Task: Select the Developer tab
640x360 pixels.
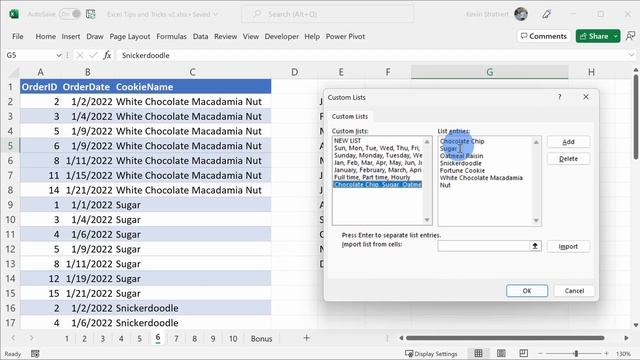Action: click(x=281, y=36)
